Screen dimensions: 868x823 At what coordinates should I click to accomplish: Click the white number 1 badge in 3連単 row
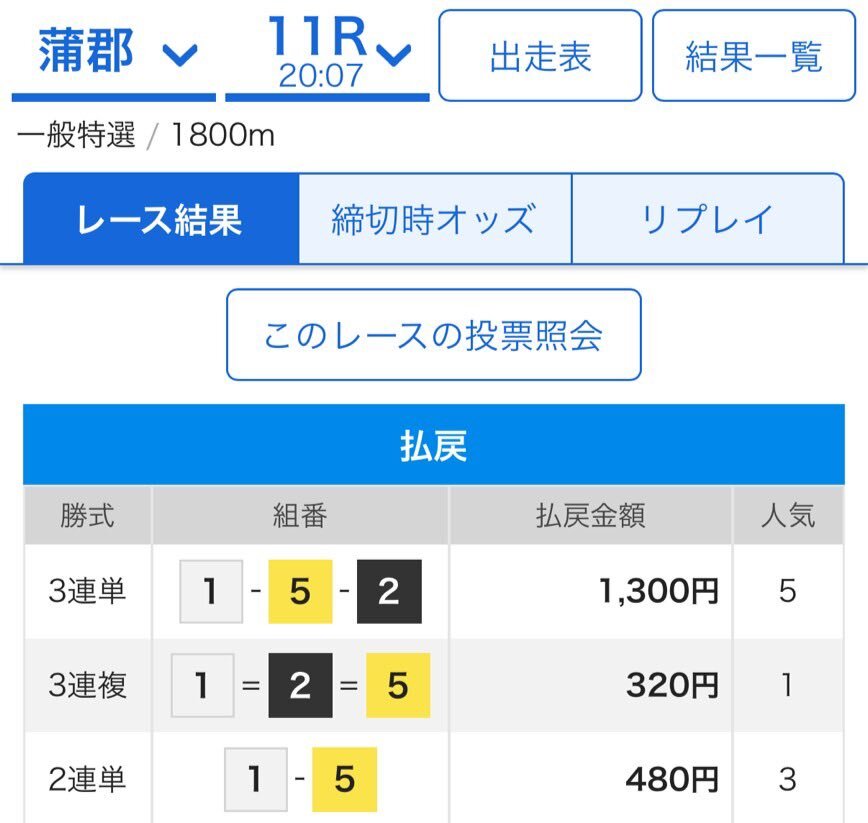[x=211, y=592]
